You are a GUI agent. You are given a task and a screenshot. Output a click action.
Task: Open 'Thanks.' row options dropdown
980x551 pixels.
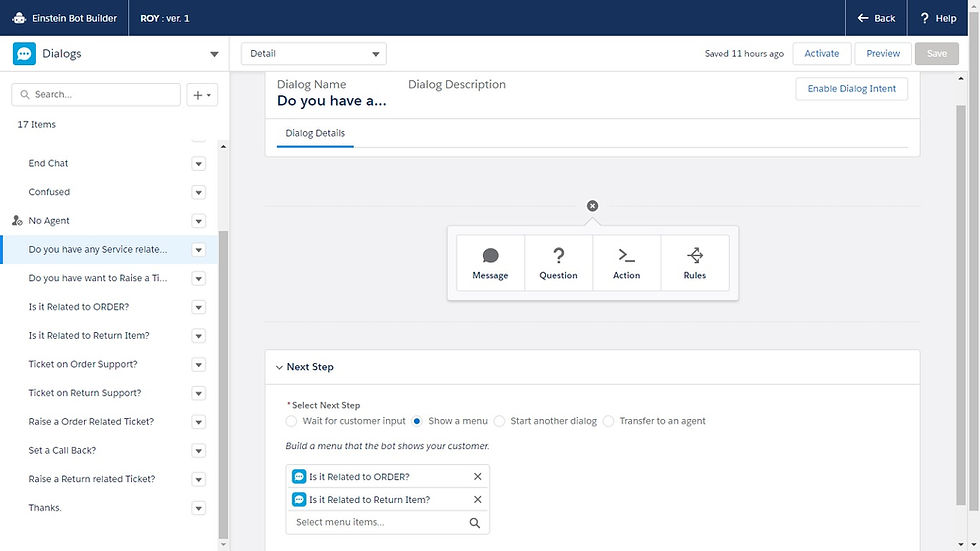click(199, 509)
